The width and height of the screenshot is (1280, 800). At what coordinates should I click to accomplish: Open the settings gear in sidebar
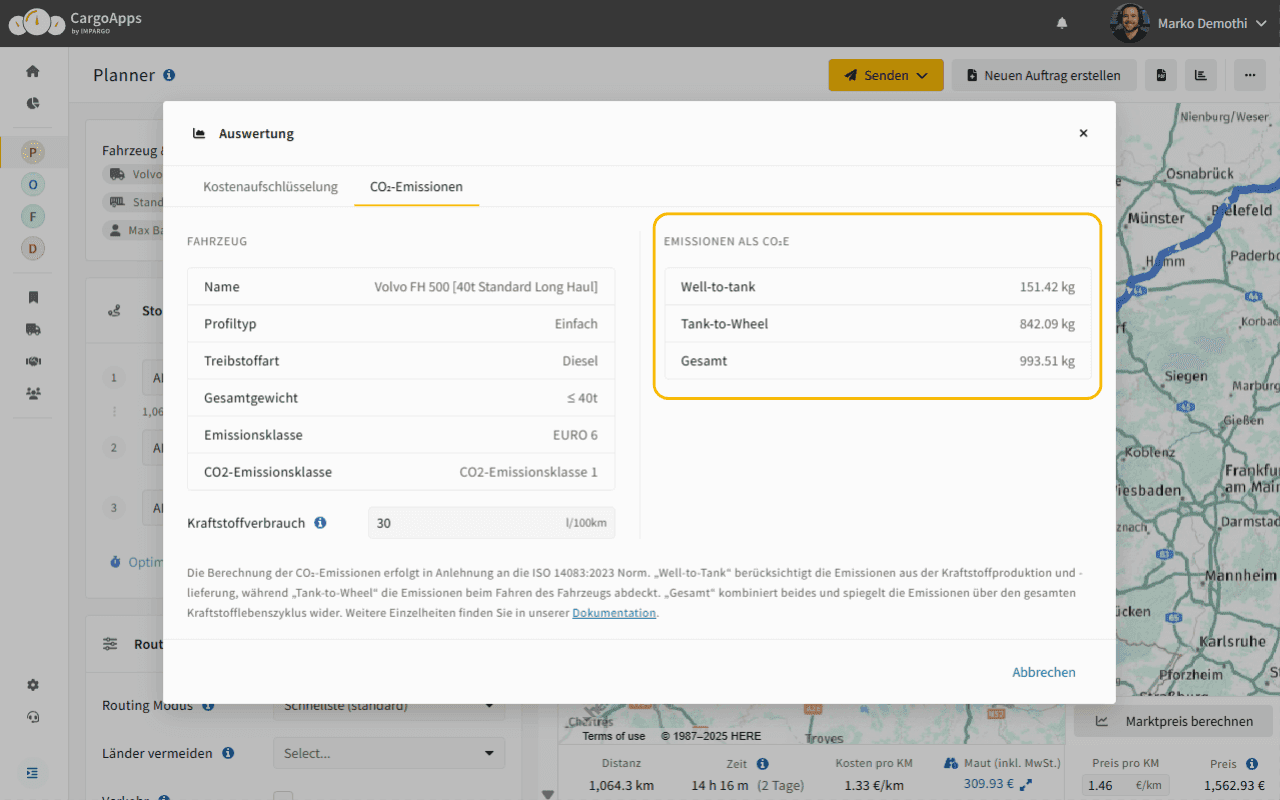(33, 685)
